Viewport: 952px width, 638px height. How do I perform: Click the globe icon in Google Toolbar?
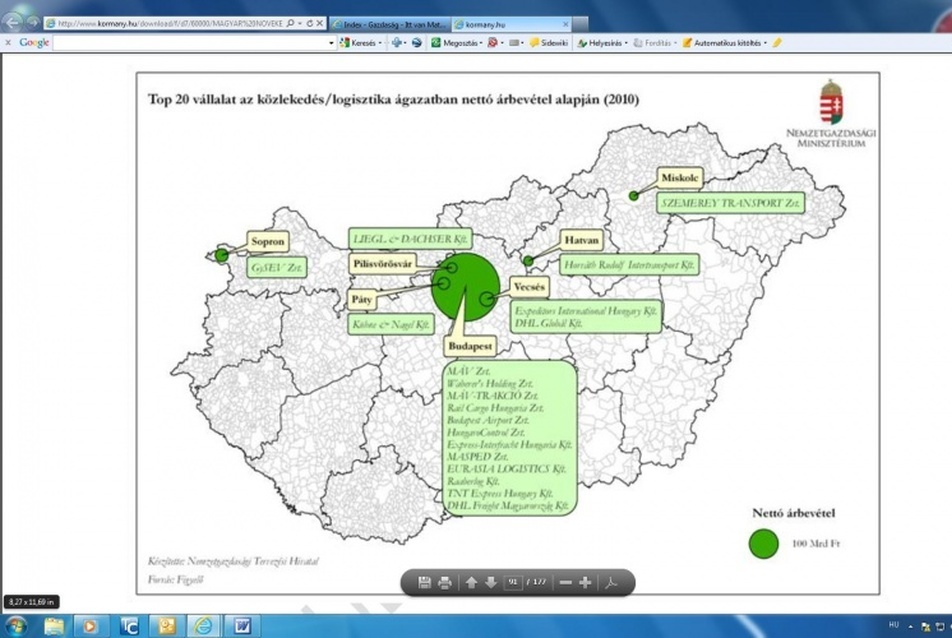(416, 42)
